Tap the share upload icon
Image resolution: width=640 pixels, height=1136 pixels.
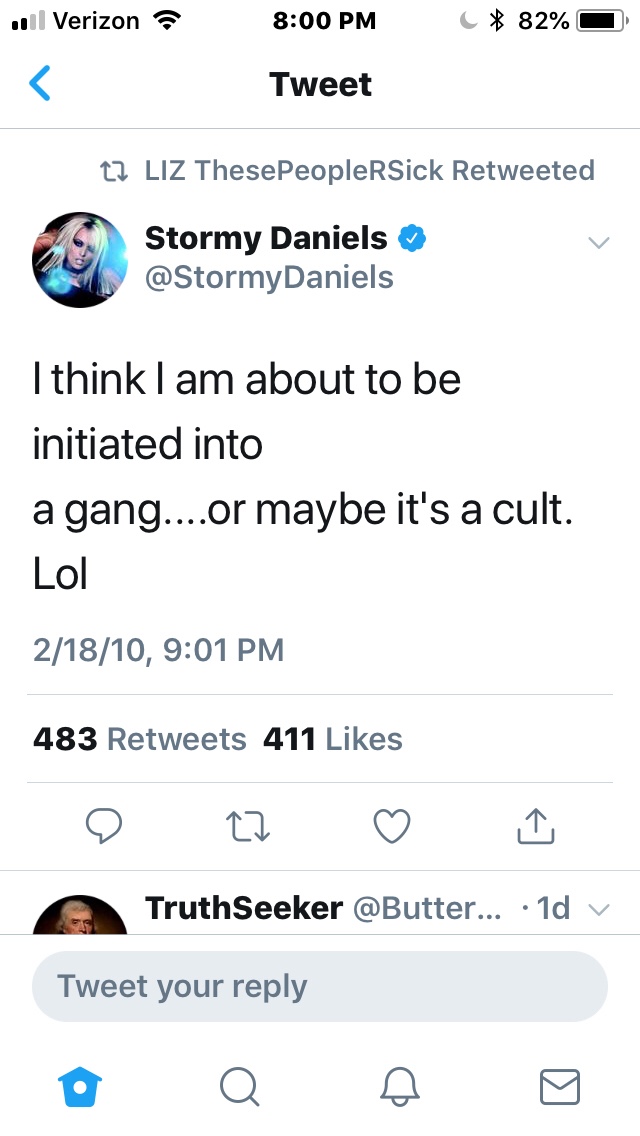535,825
